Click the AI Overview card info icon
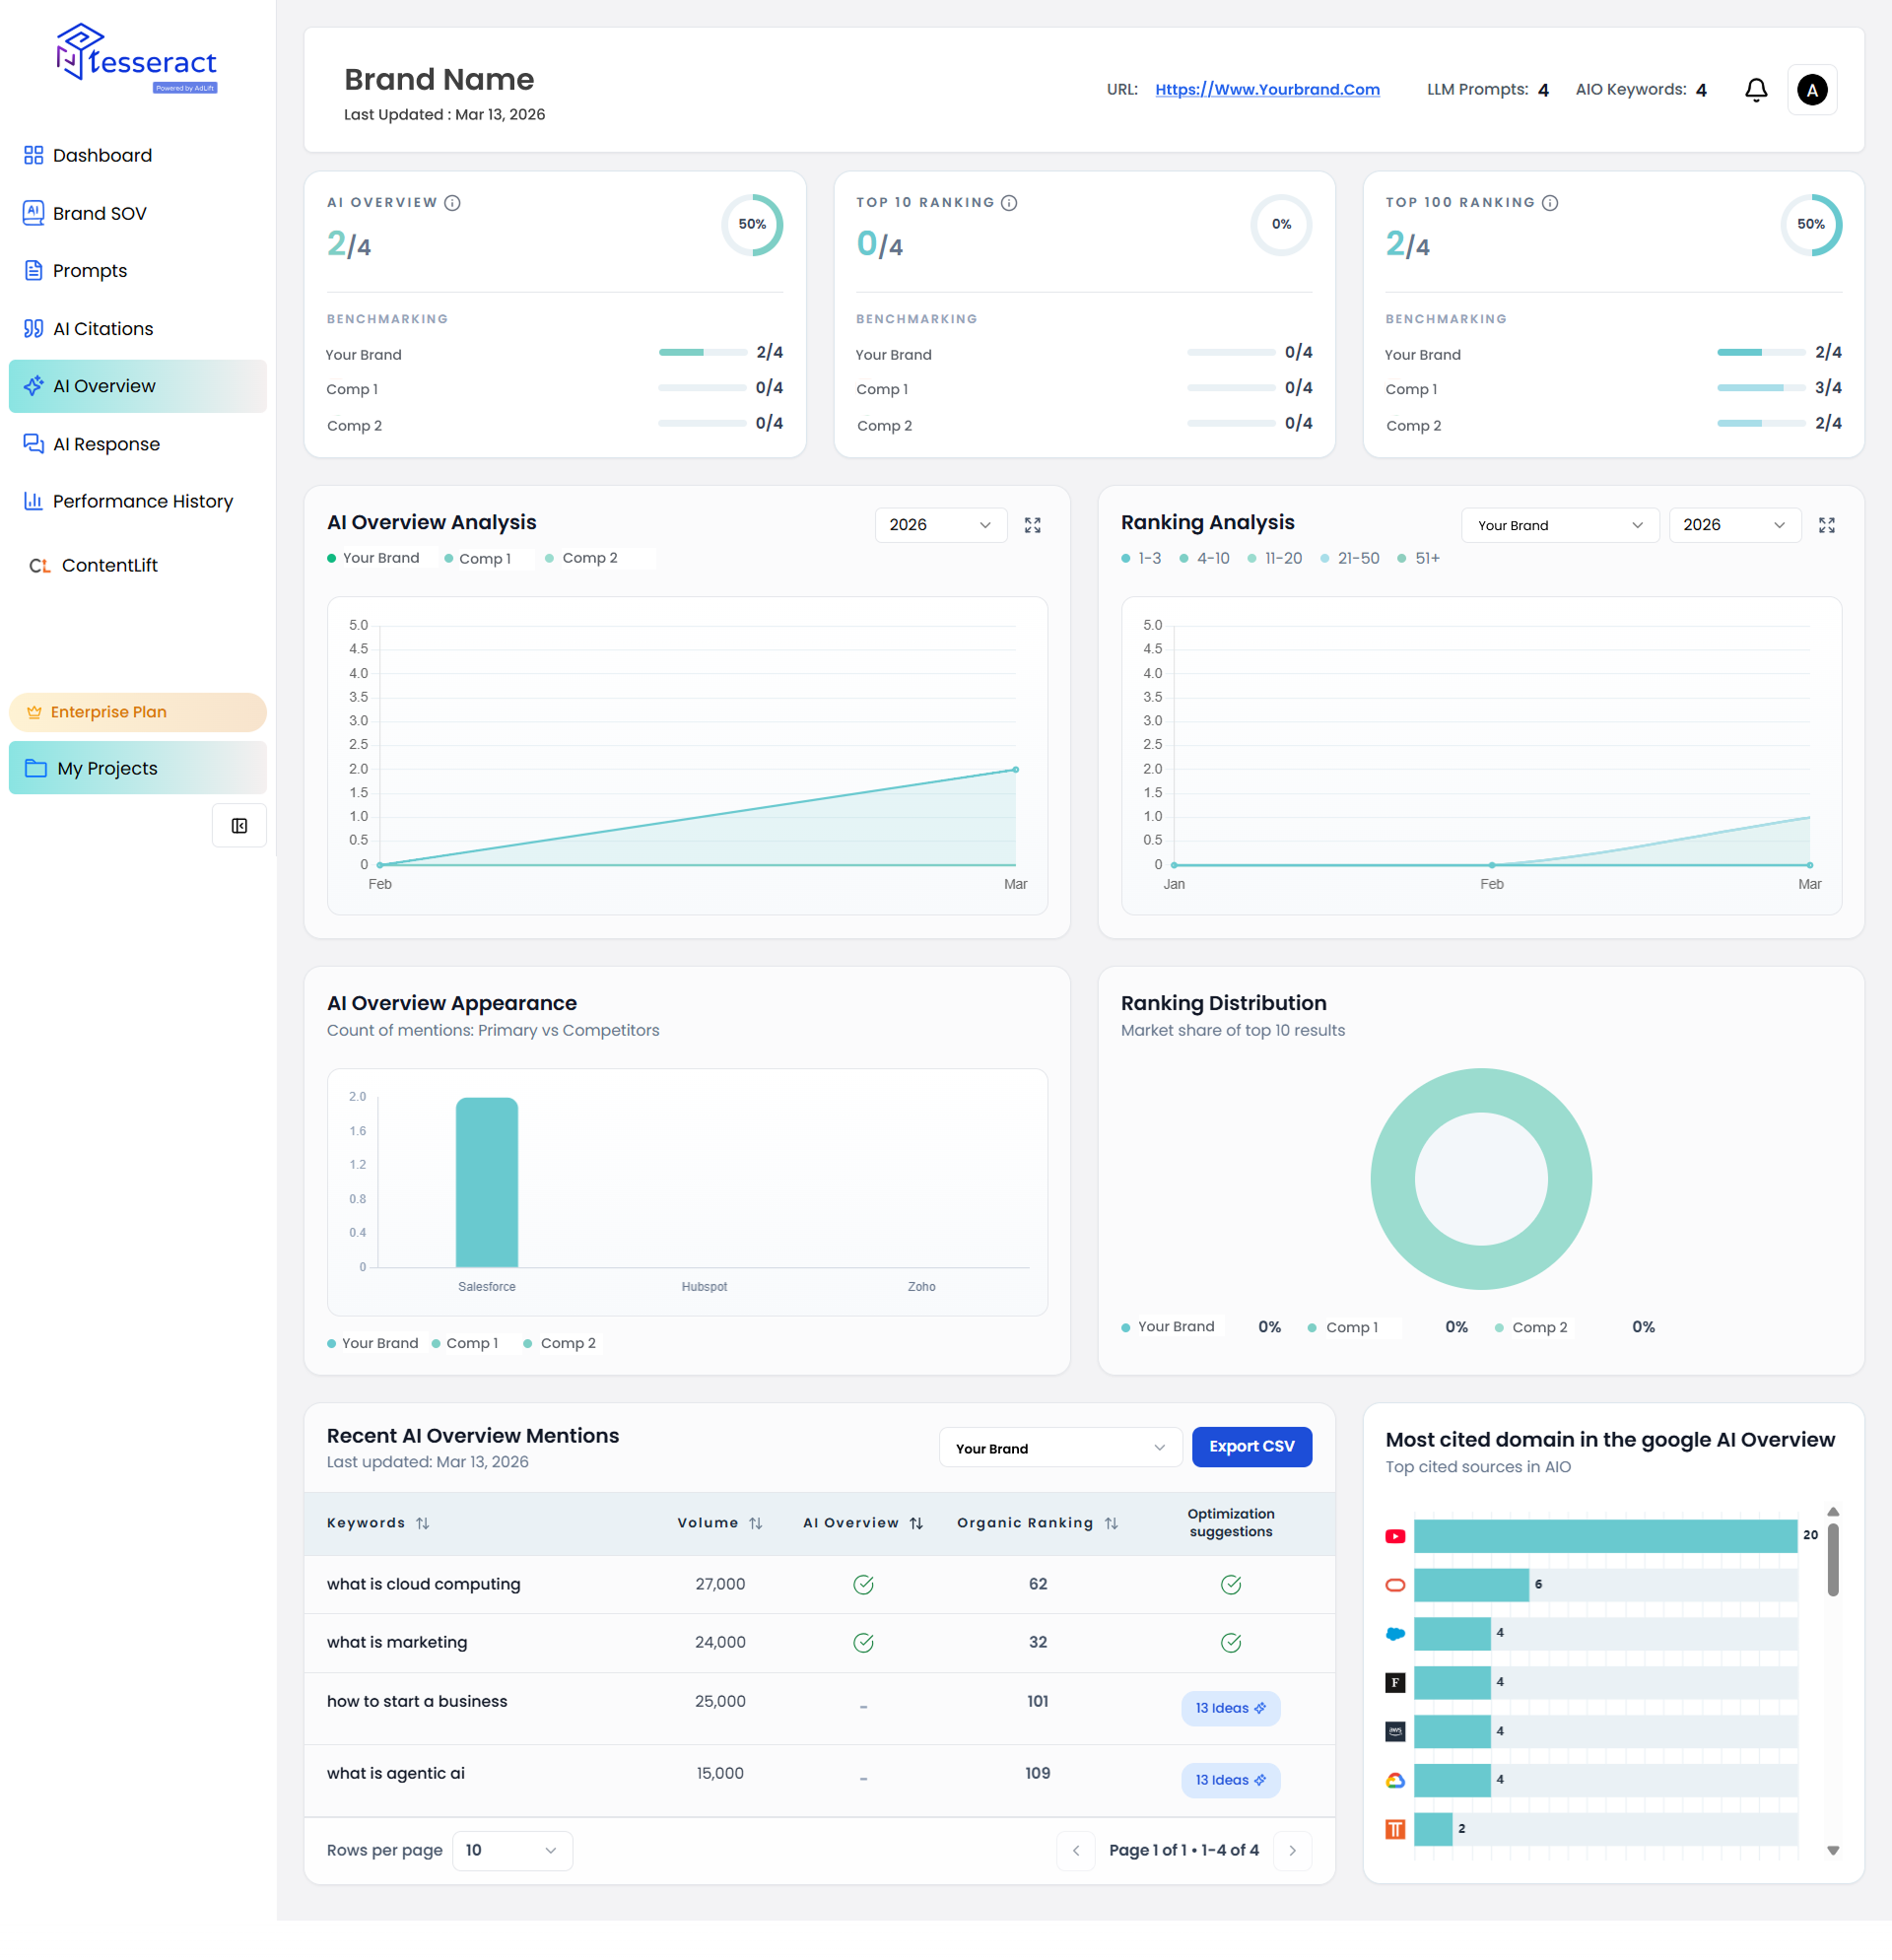Image resolution: width=1892 pixels, height=1960 pixels. [x=452, y=203]
